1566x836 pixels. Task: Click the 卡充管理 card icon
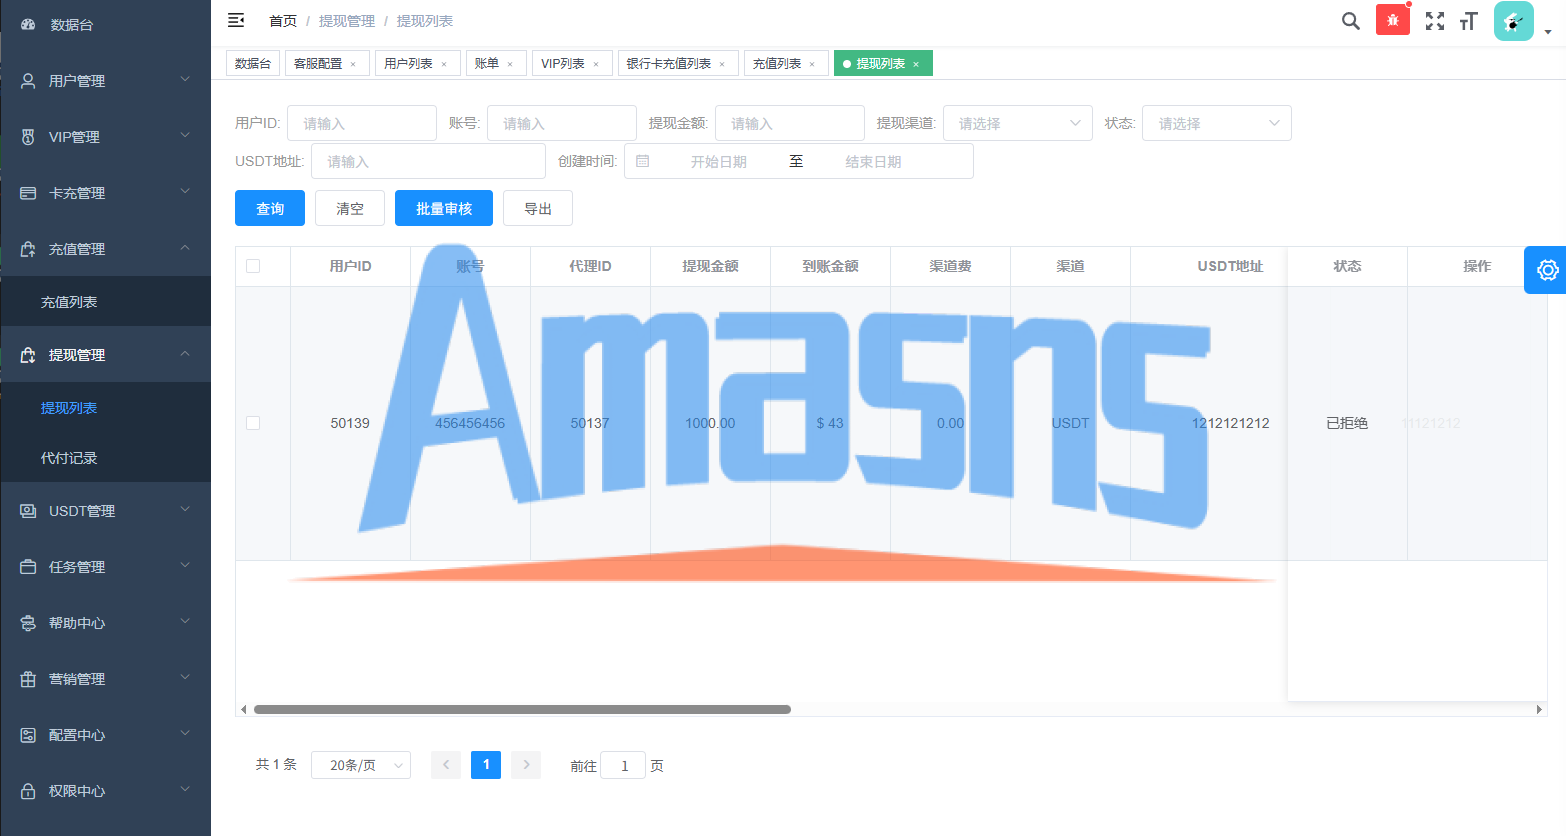(28, 193)
